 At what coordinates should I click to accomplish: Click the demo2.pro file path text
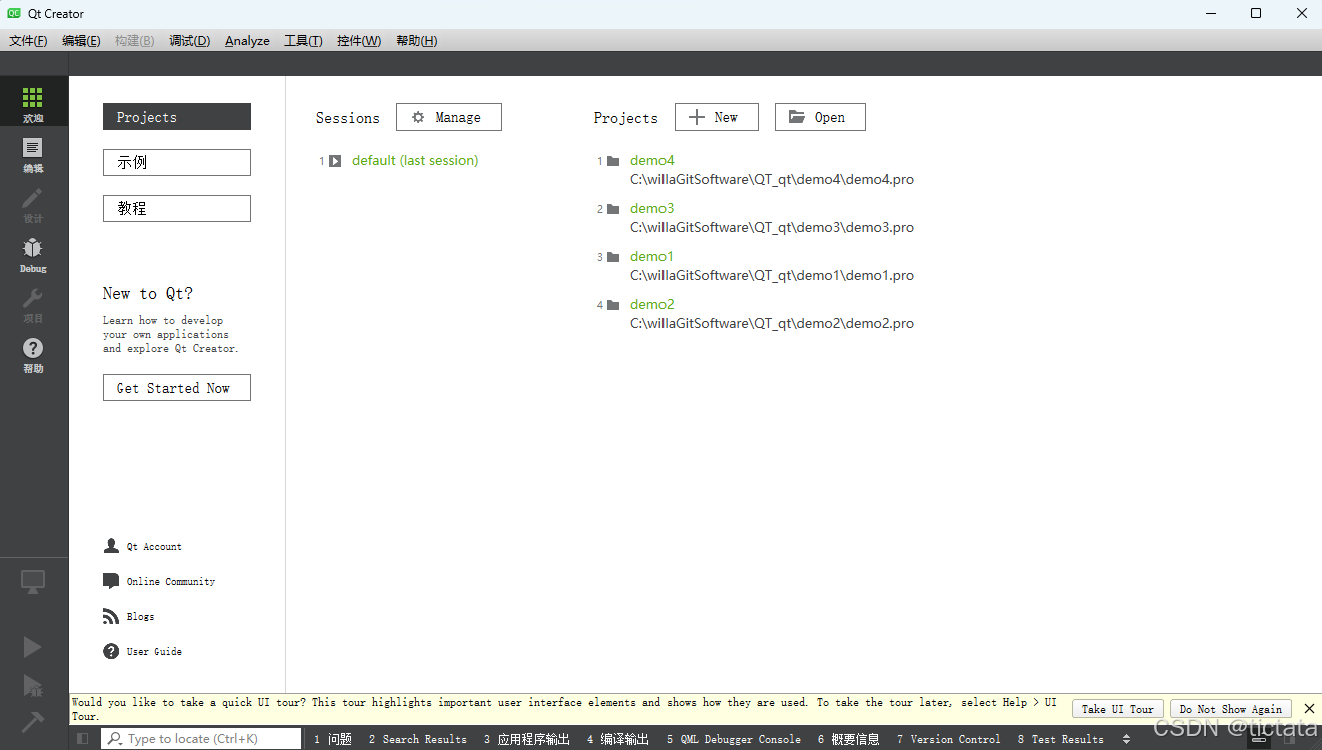[x=772, y=324]
